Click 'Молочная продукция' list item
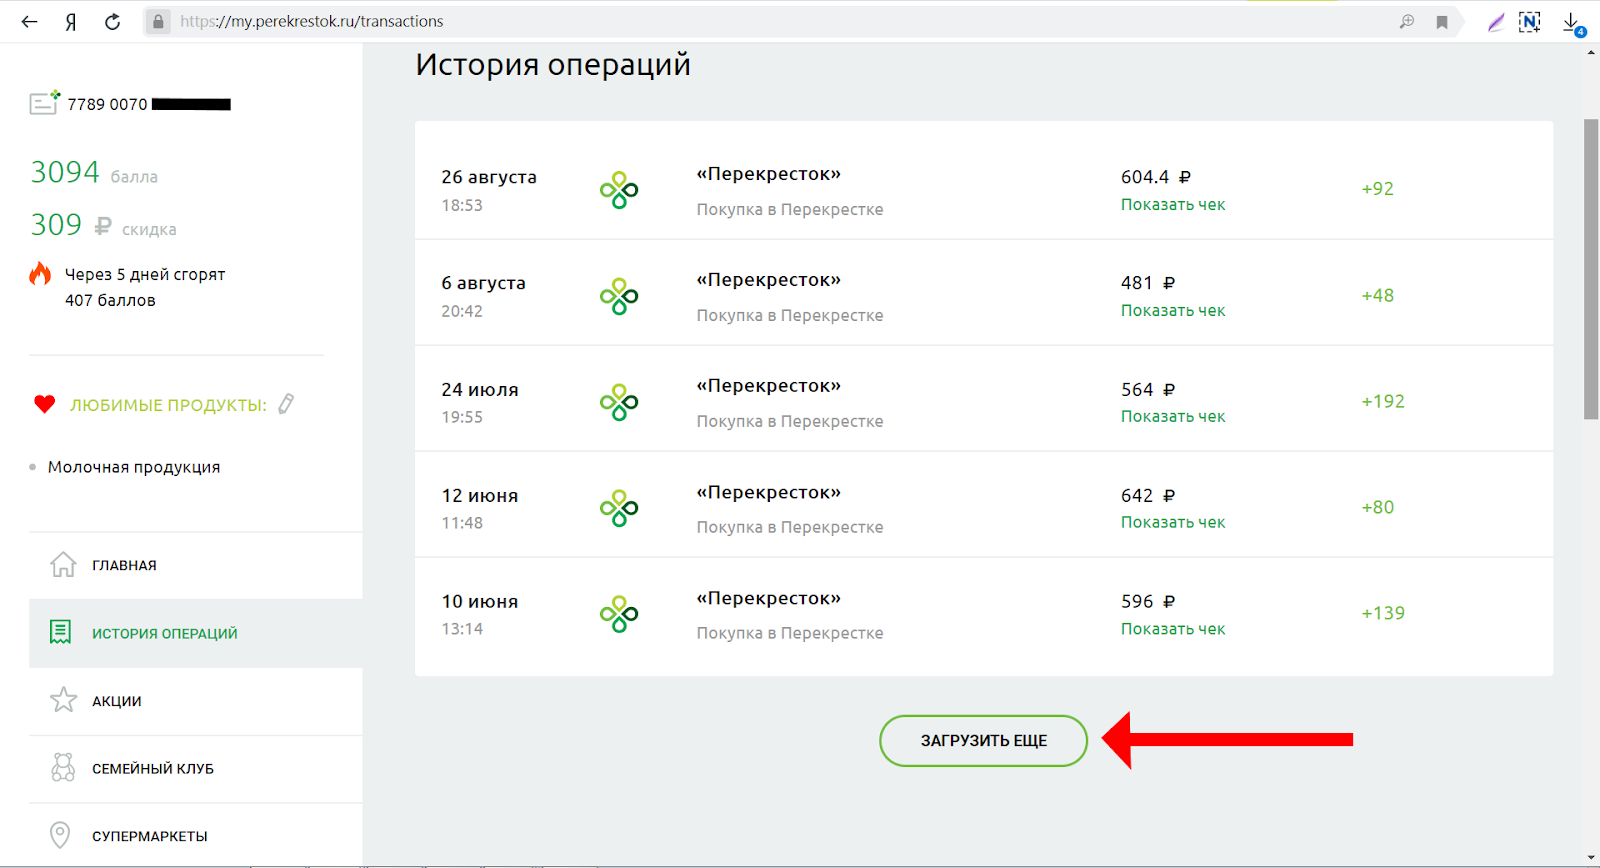1600x868 pixels. [134, 467]
